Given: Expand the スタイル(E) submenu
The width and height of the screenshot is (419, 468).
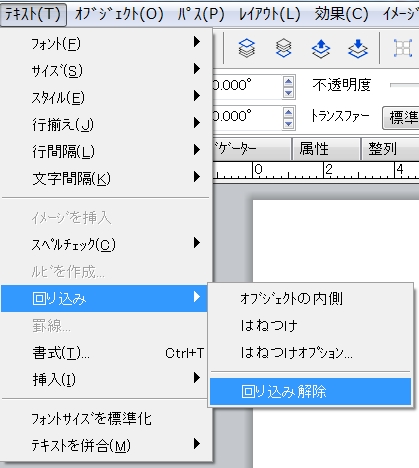Looking at the screenshot, I should (x=106, y=97).
